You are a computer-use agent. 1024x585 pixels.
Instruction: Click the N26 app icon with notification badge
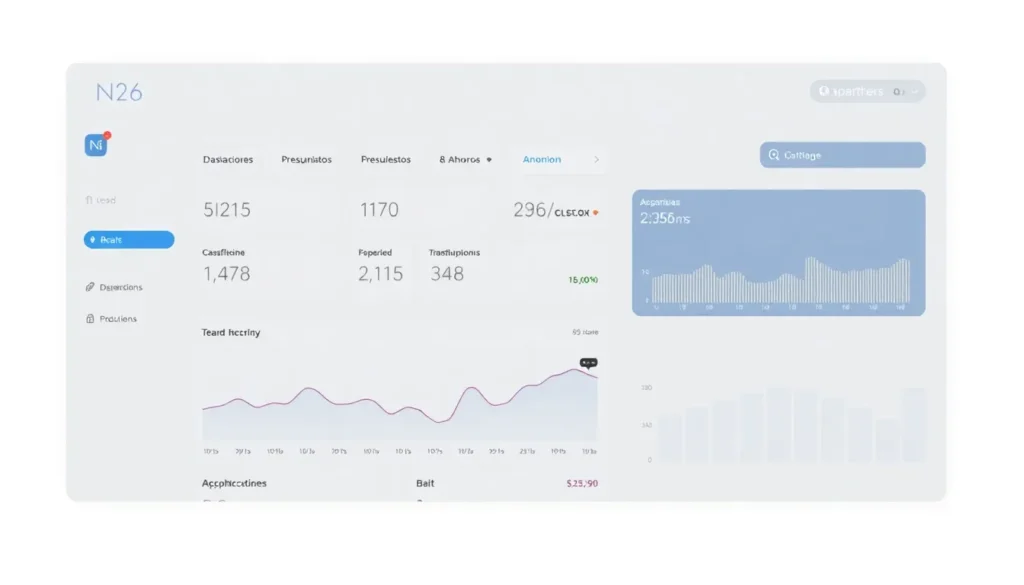[97, 144]
